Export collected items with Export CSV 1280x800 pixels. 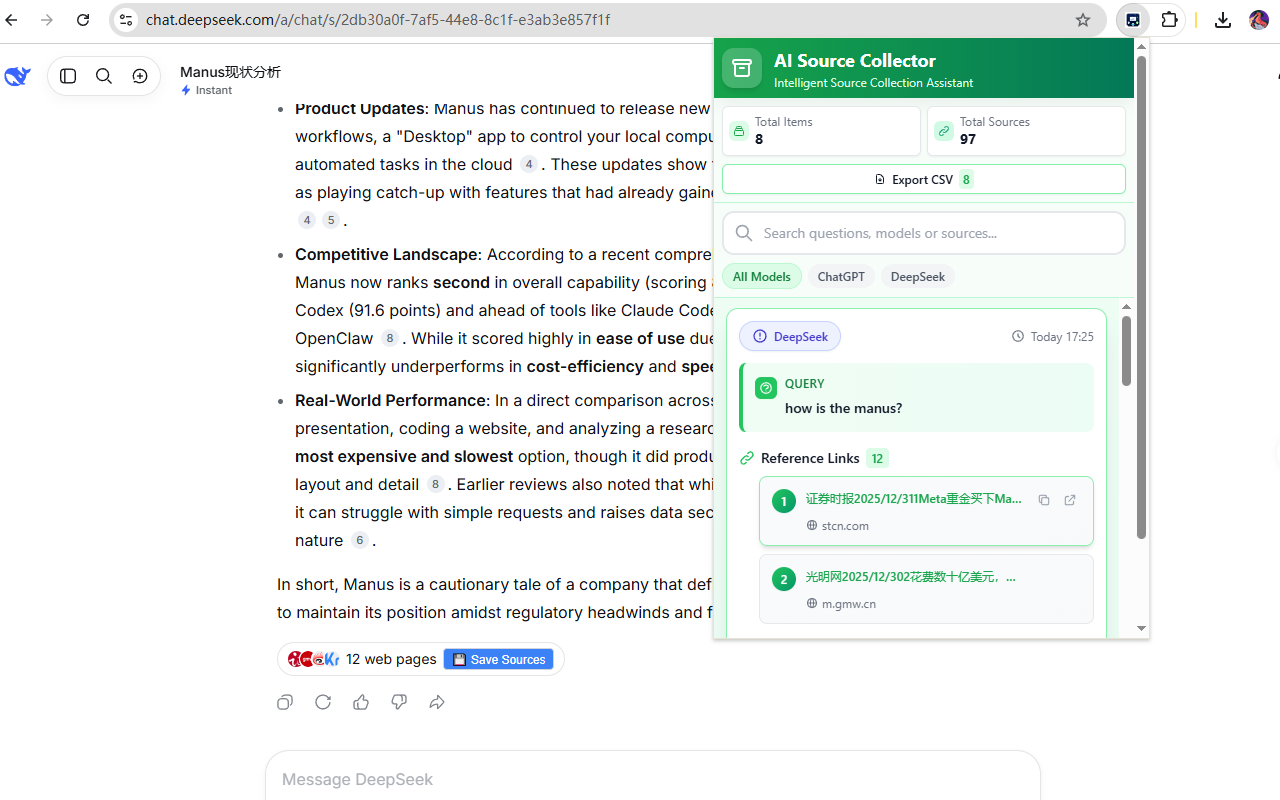pos(924,180)
